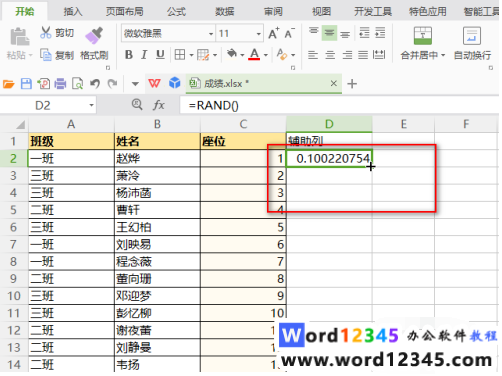Select cell D2 with value 0.100220754
Viewport: 502px width, 376px height.
point(329,158)
